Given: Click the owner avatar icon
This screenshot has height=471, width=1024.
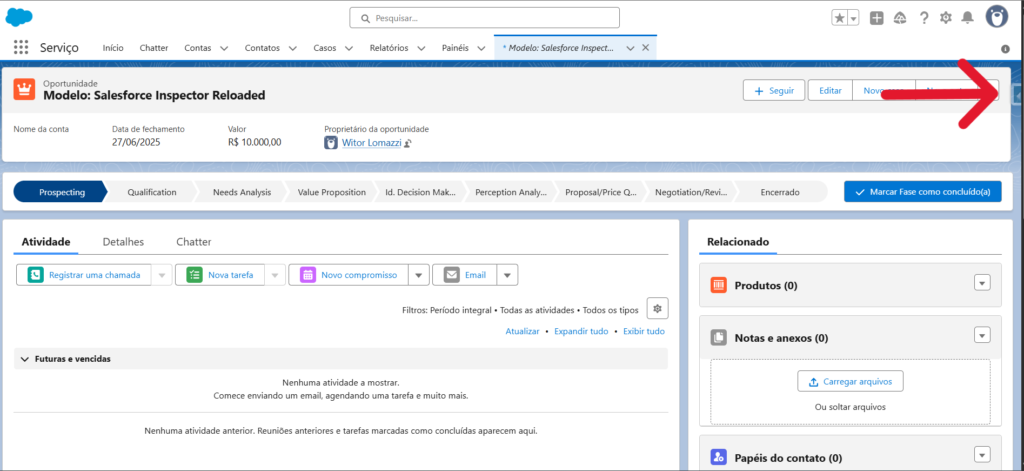Looking at the screenshot, I should (331, 142).
